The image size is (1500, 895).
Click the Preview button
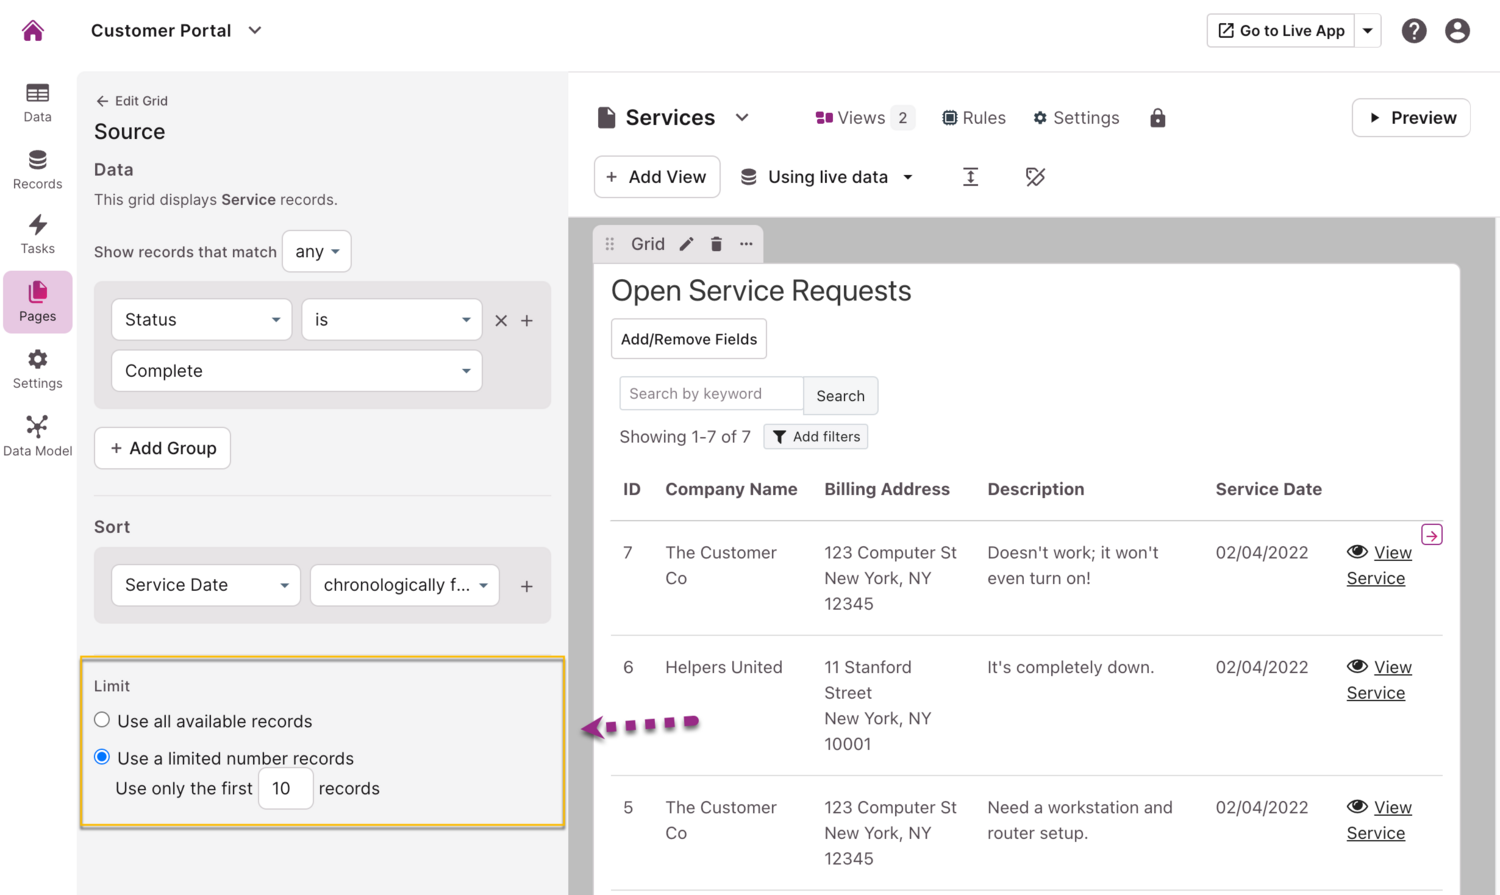(x=1410, y=118)
